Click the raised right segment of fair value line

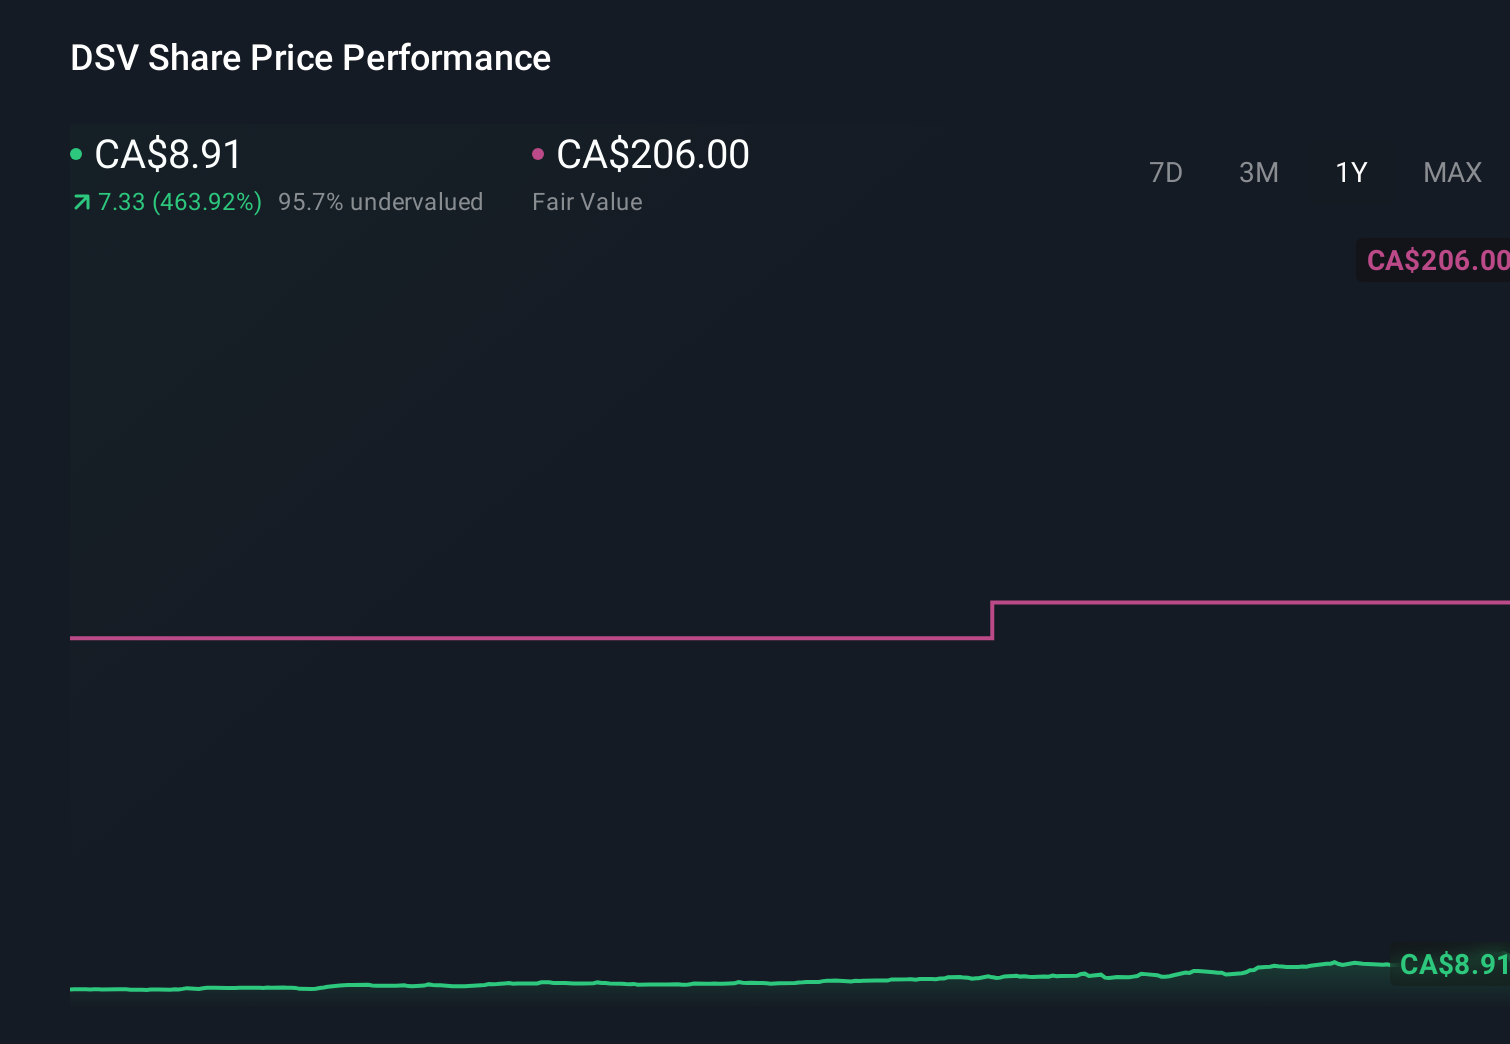(1250, 602)
